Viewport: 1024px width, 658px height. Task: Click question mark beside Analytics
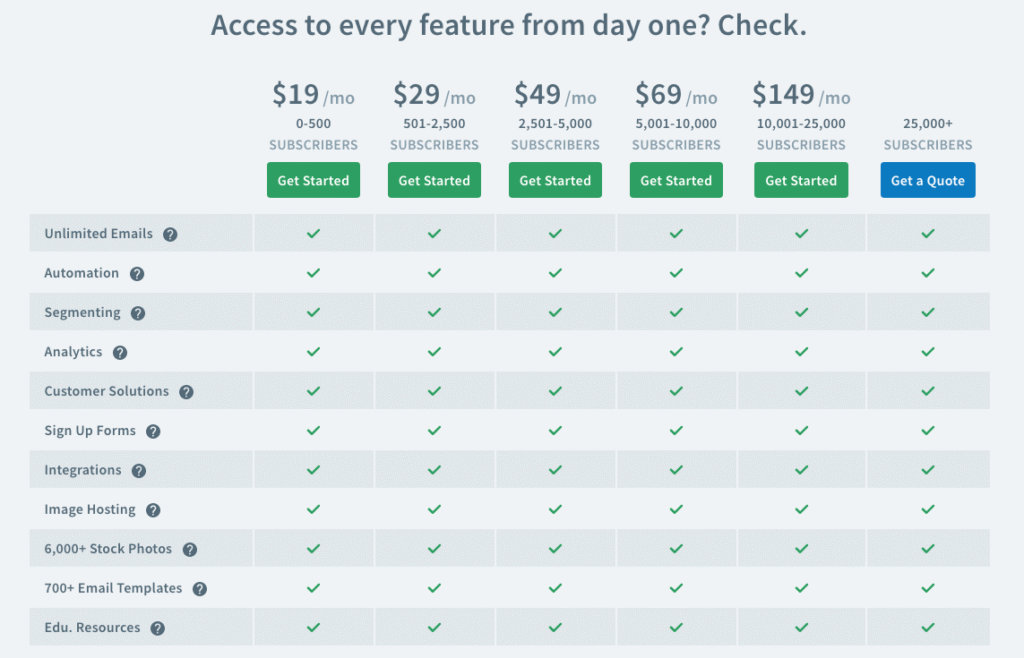(120, 353)
